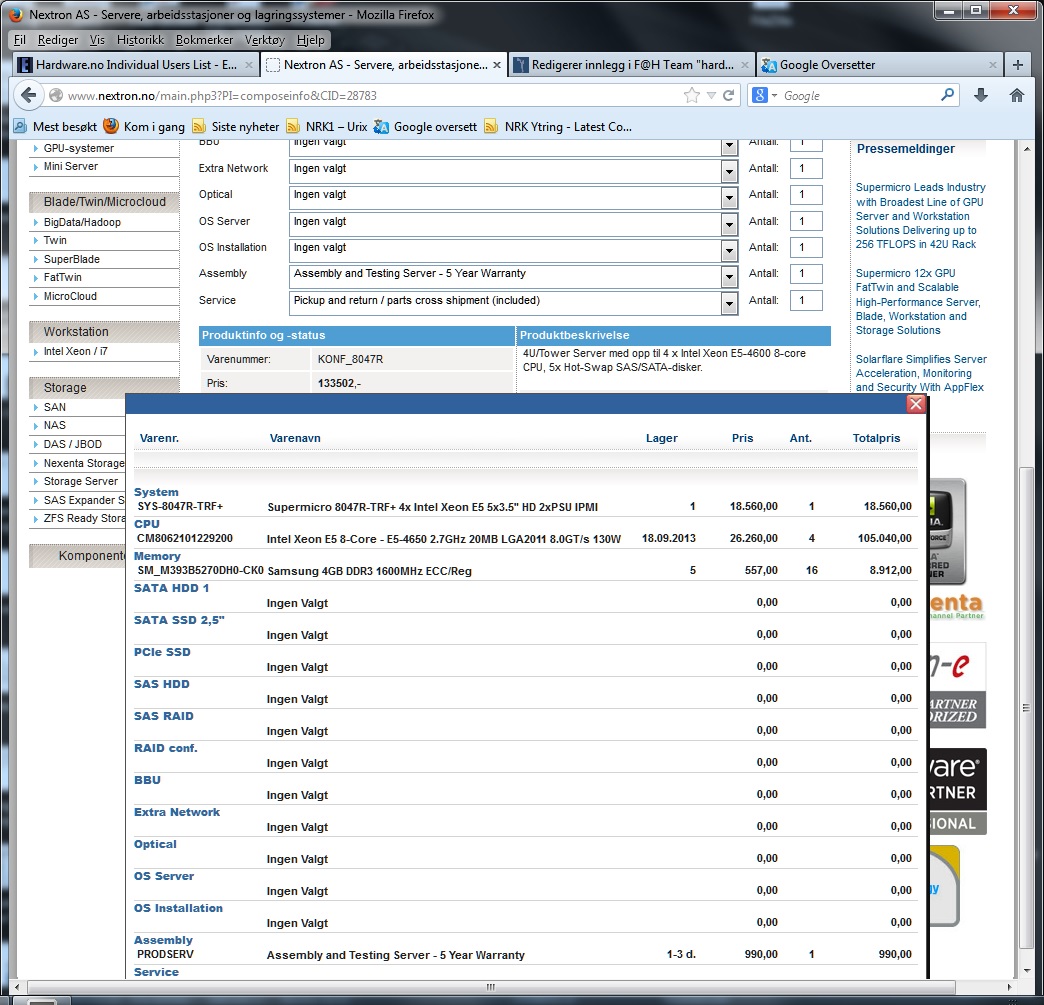This screenshot has height=1005, width=1044.
Task: Select the KONF_8047R varenummer value
Action: tap(350, 359)
